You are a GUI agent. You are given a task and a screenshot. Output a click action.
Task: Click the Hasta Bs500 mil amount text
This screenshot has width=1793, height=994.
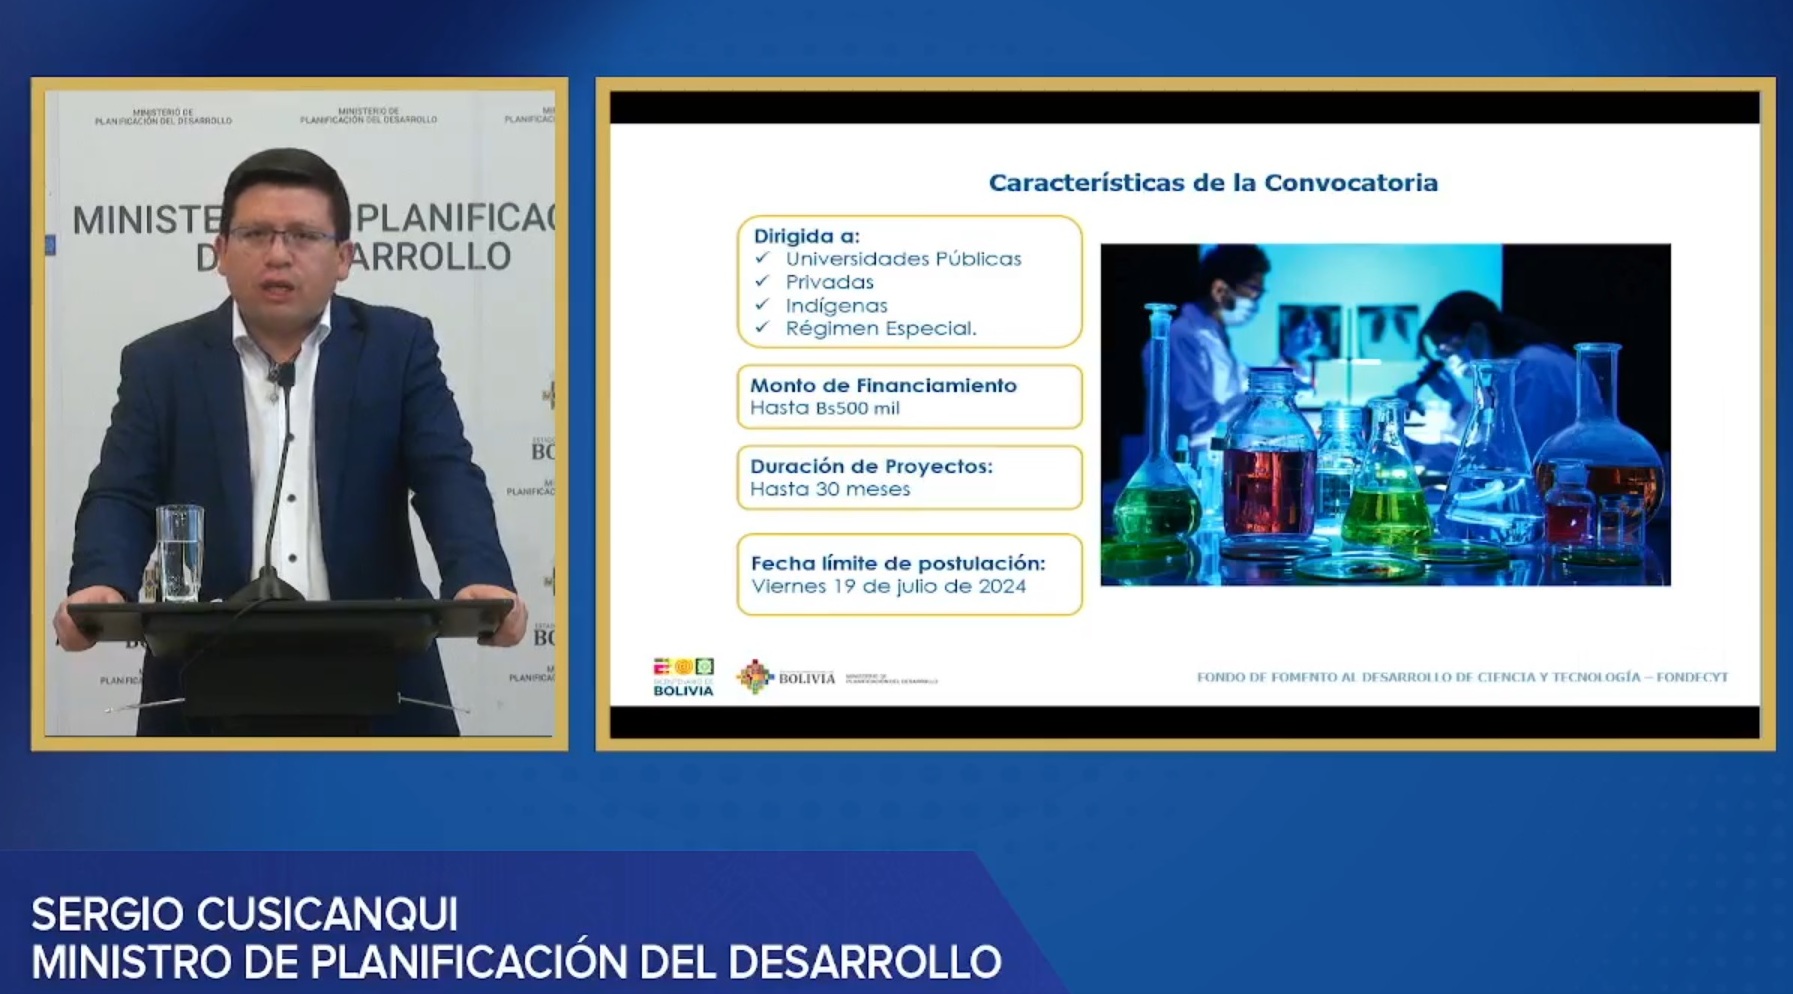coord(823,408)
